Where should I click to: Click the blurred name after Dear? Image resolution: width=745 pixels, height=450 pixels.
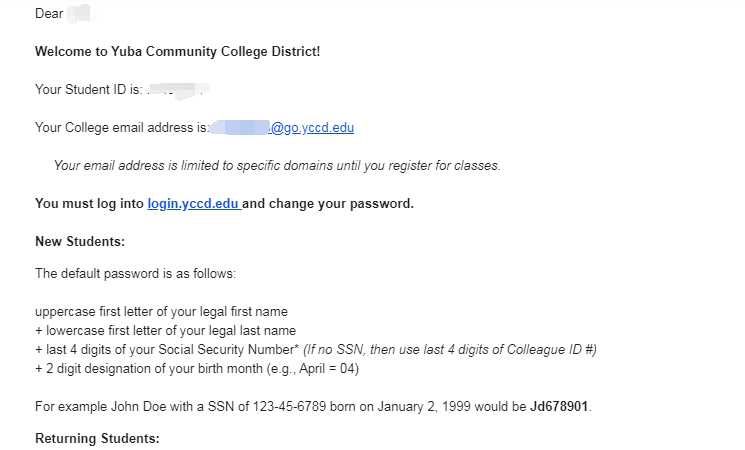point(79,13)
